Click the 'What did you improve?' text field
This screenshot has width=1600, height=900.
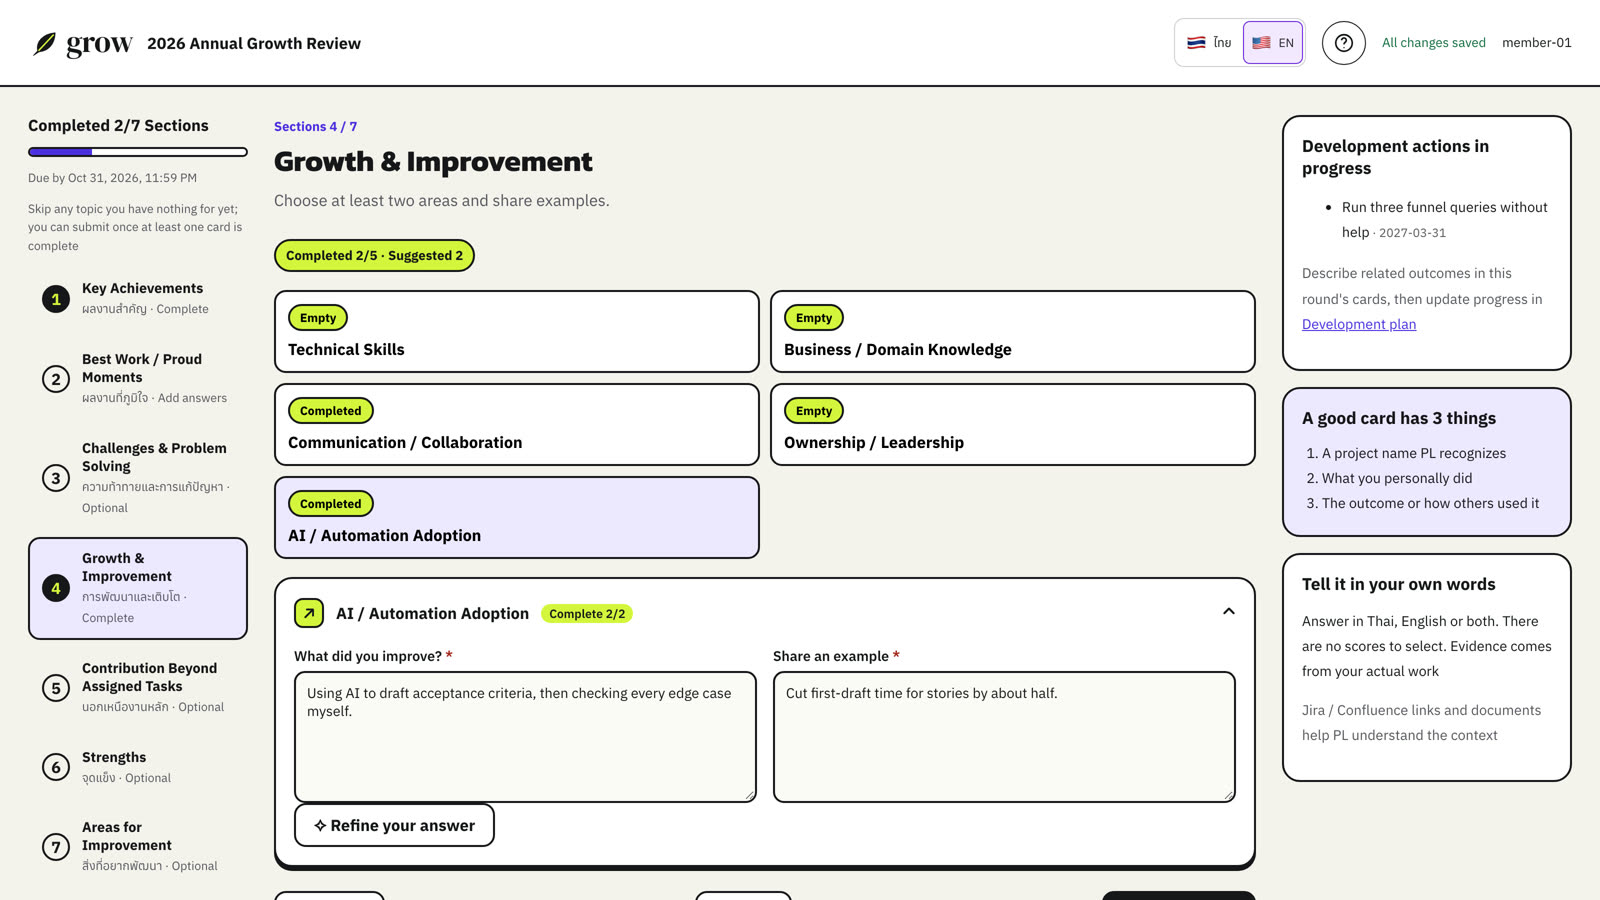point(525,737)
